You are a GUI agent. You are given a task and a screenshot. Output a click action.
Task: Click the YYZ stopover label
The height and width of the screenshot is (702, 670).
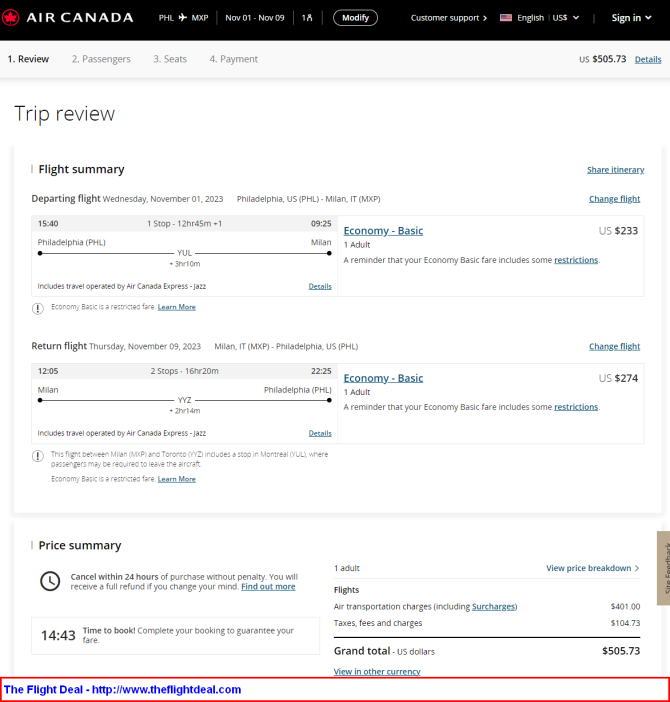click(184, 400)
